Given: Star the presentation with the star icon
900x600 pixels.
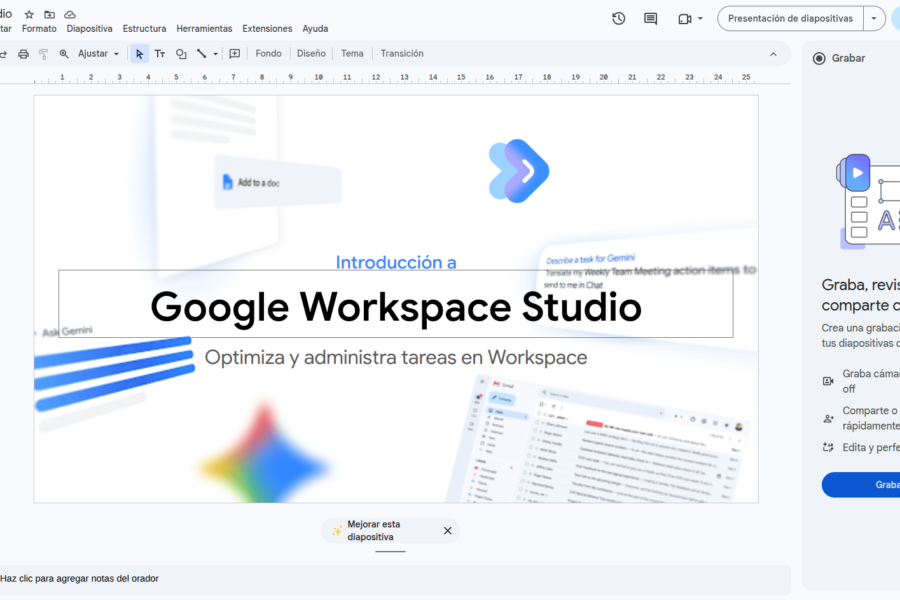Looking at the screenshot, I should point(29,14).
